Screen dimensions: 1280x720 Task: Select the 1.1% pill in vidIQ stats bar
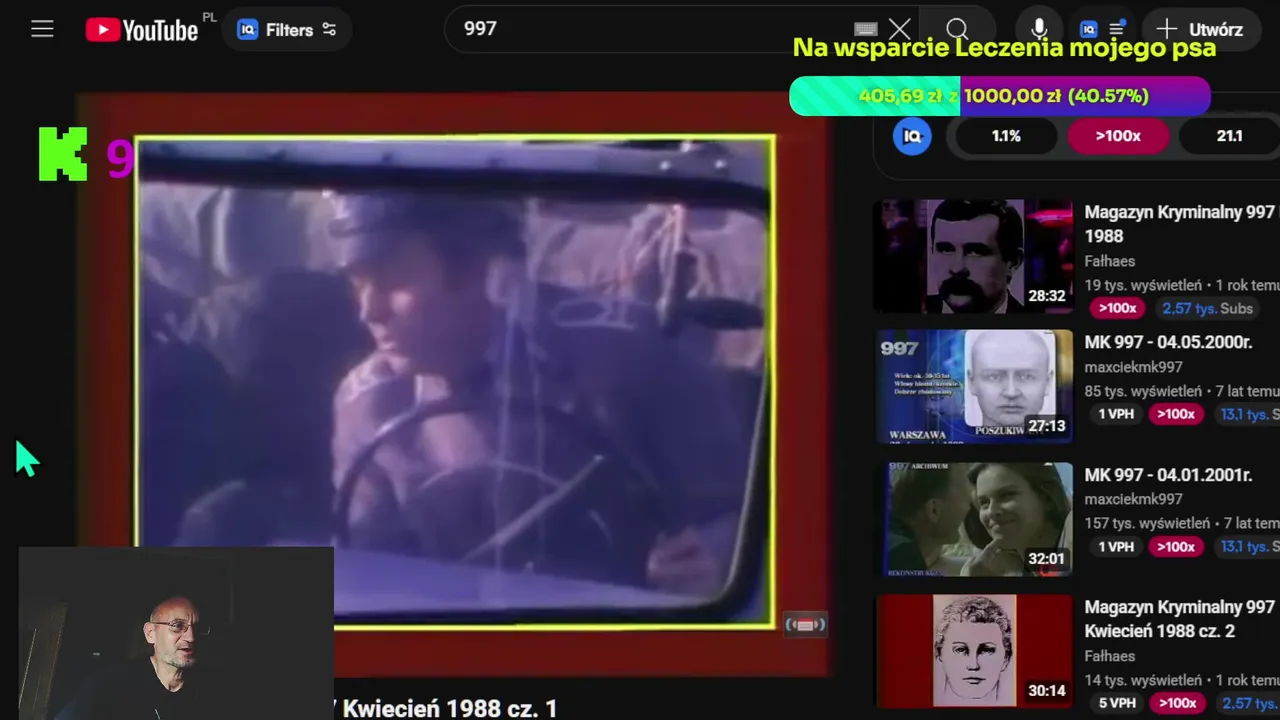coord(1006,136)
